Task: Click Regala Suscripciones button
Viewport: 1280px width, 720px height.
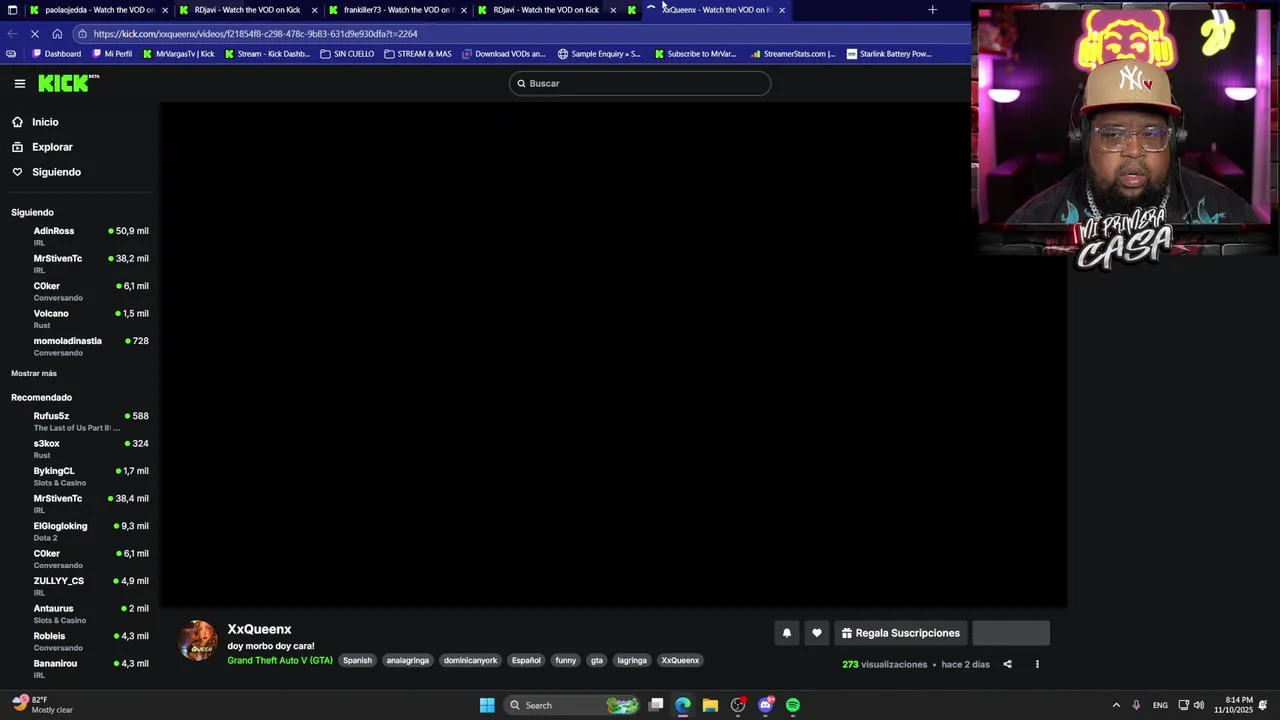Action: click(901, 633)
